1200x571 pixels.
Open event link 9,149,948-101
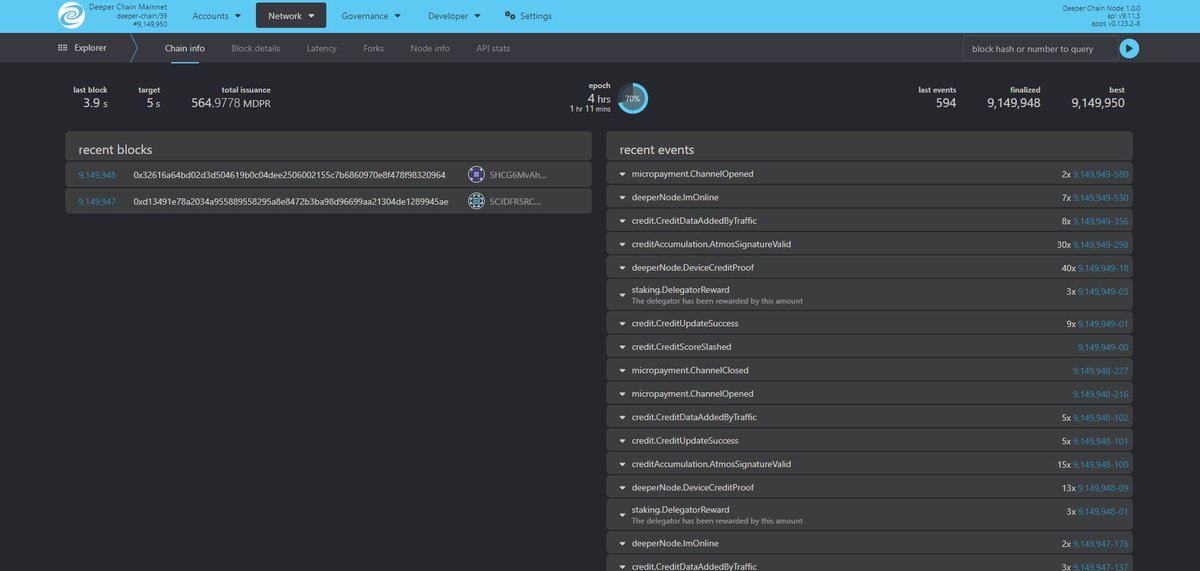pyautogui.click(x=1101, y=441)
